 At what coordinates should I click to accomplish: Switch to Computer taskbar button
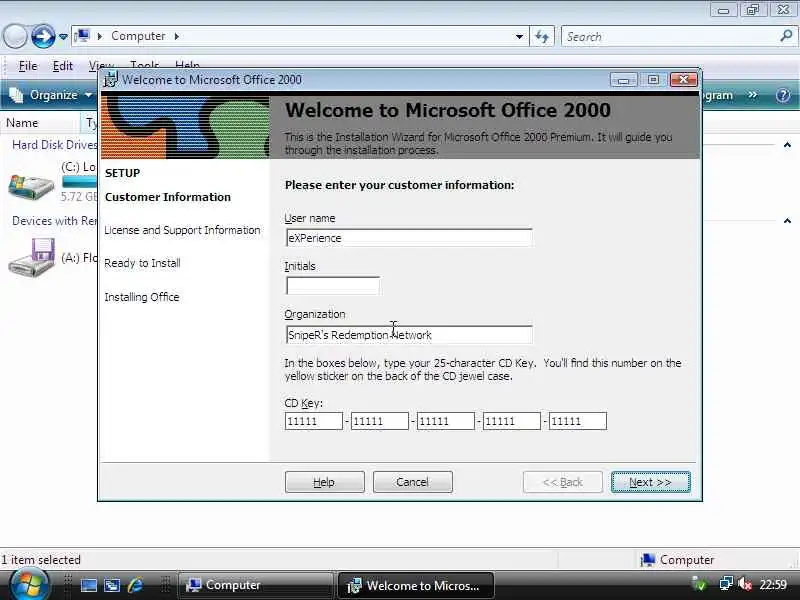(x=255, y=585)
